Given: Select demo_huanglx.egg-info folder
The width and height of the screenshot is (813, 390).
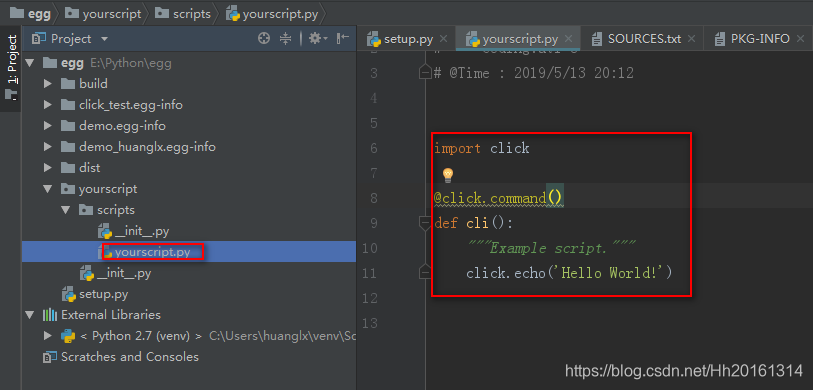Looking at the screenshot, I should click(147, 147).
